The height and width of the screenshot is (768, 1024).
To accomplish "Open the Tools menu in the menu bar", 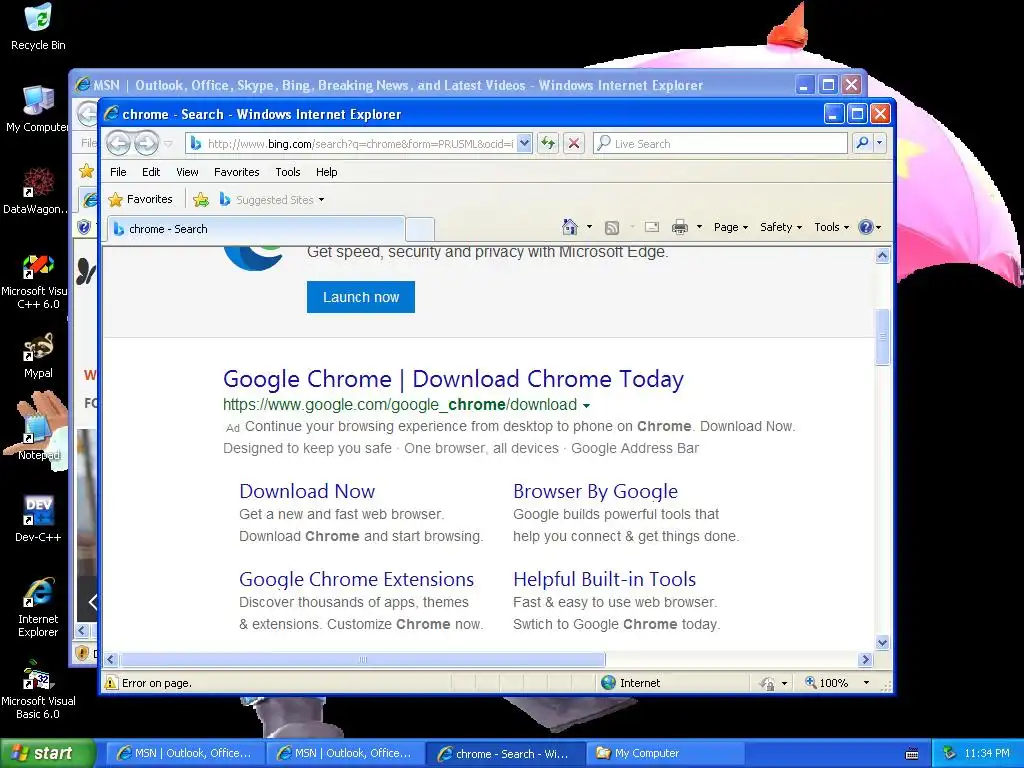I will pos(287,172).
